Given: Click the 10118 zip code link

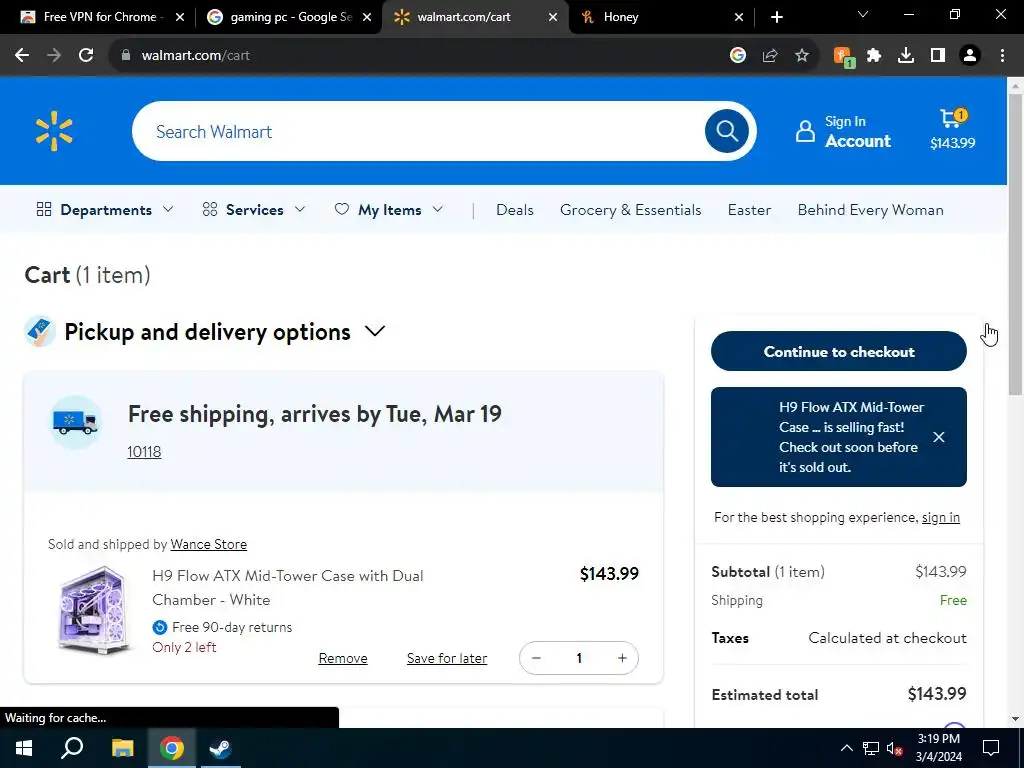Looking at the screenshot, I should (144, 451).
